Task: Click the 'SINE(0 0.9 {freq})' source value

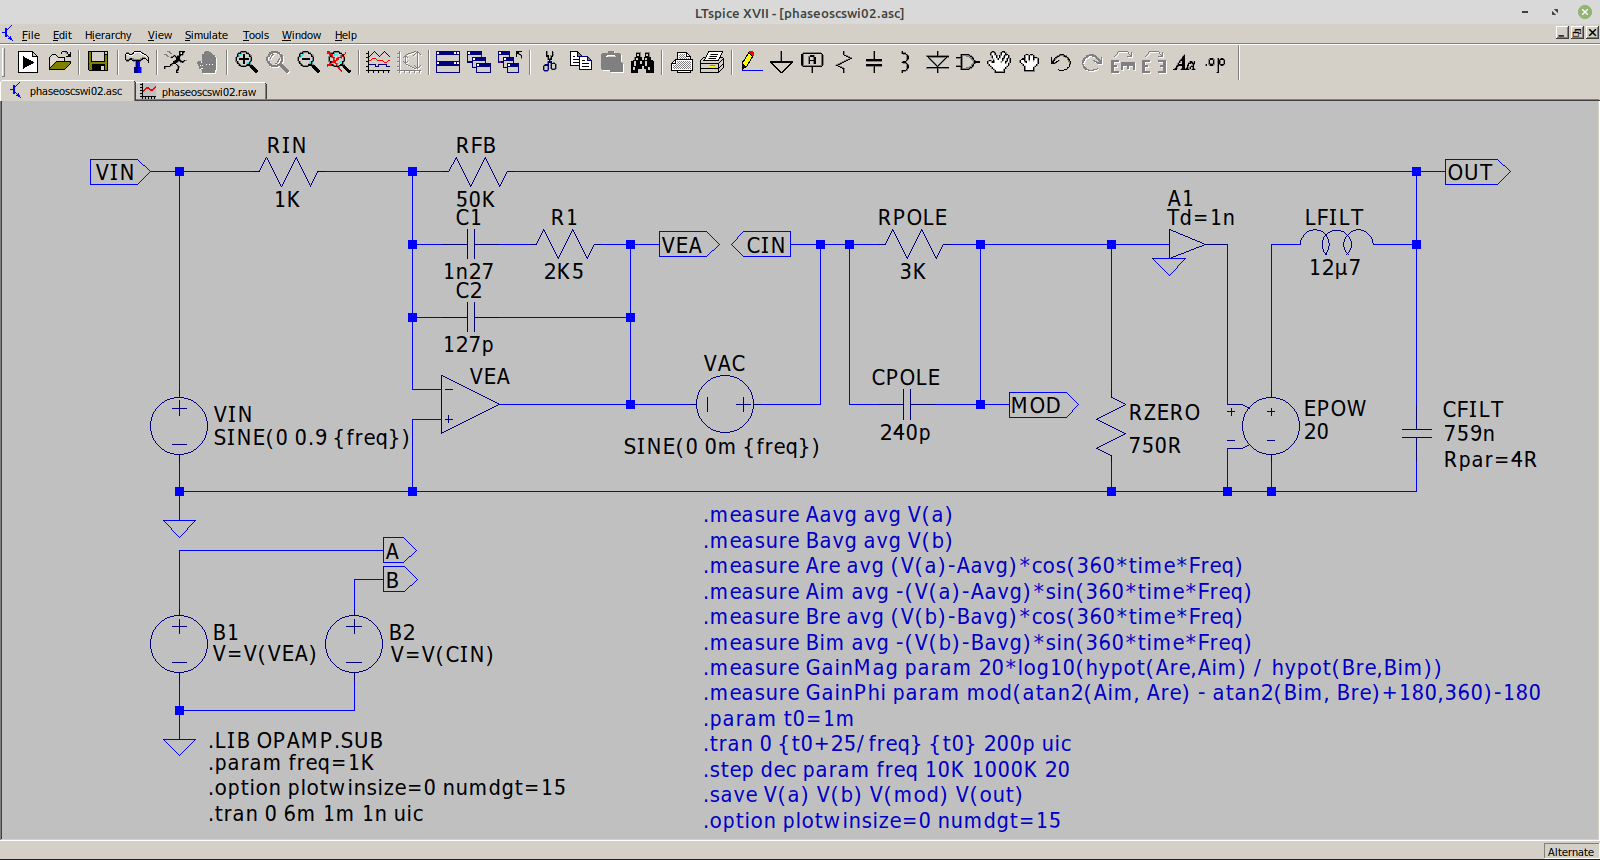Action: pos(311,438)
